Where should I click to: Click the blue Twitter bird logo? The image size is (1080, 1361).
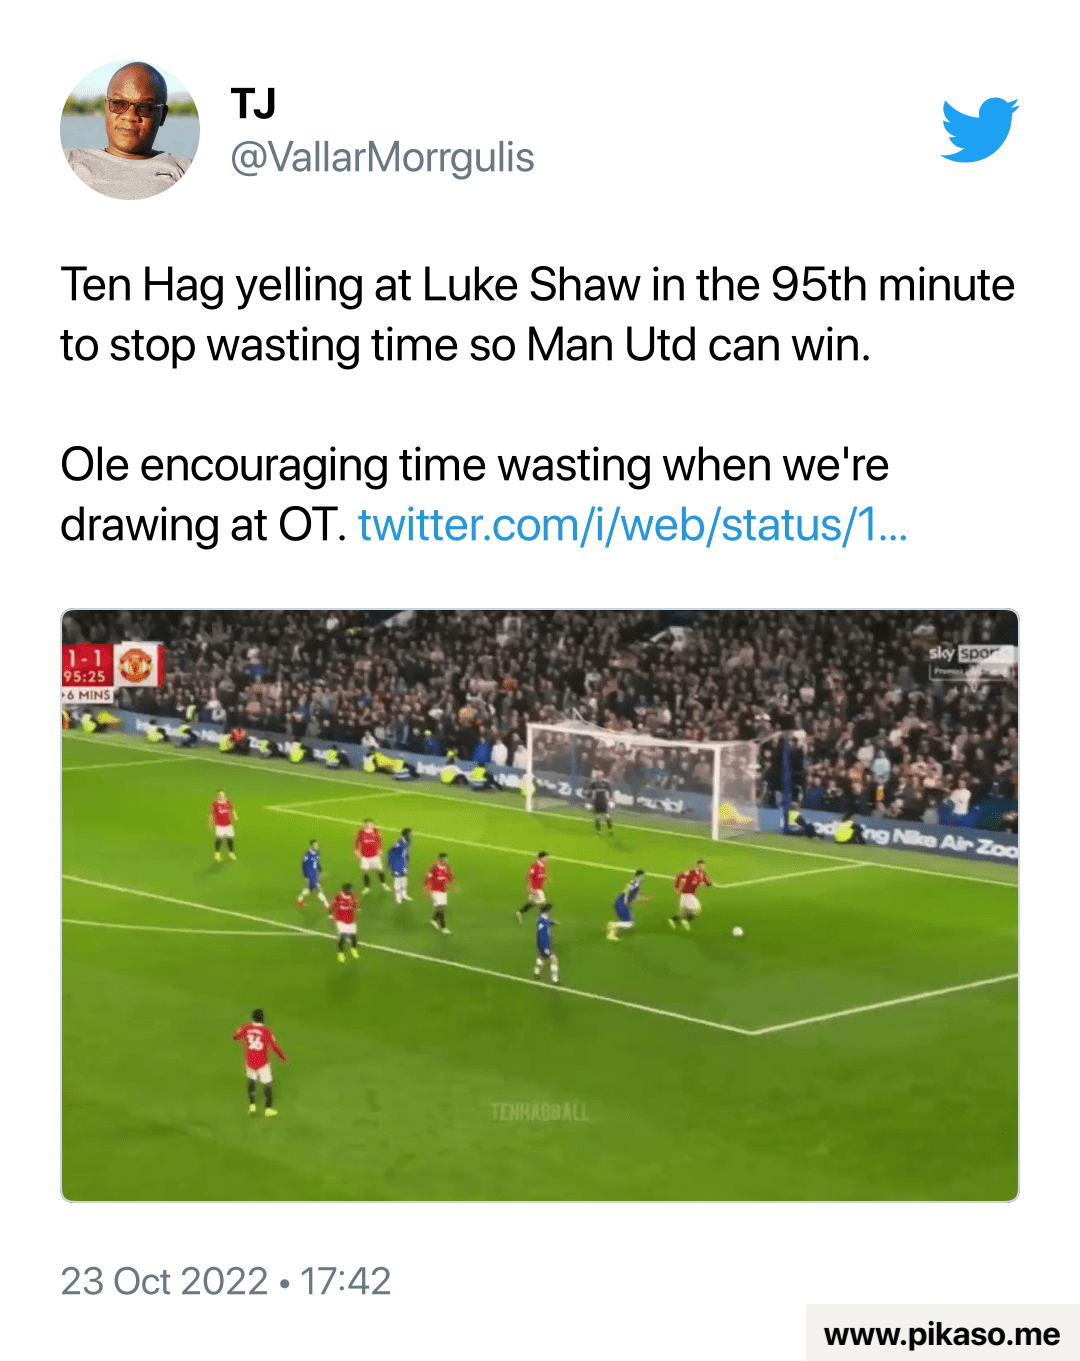979,129
